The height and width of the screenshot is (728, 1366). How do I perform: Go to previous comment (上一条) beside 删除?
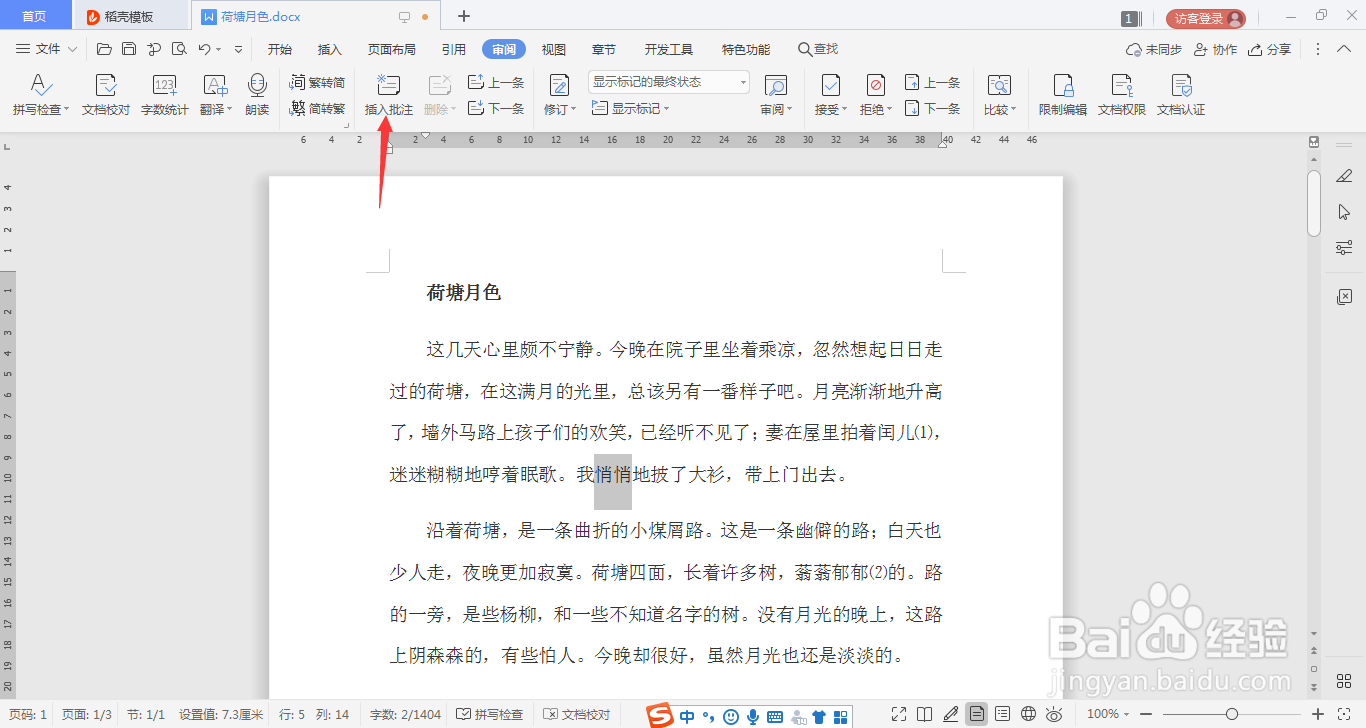[497, 83]
